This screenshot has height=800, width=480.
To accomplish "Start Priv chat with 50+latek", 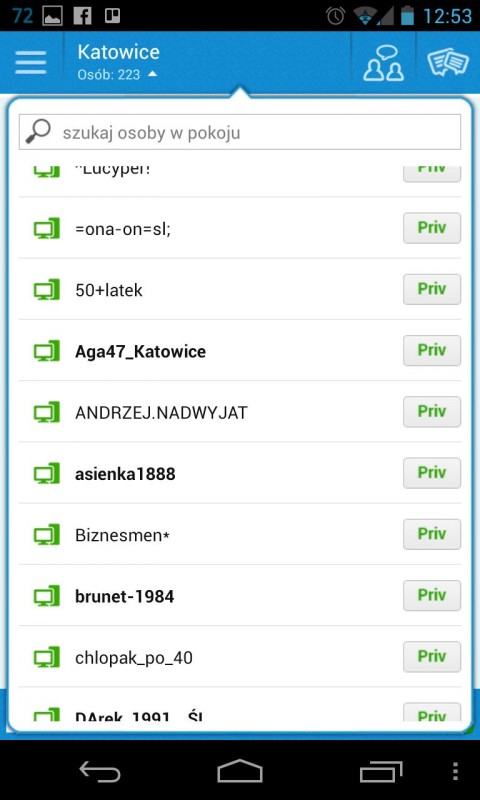I will (x=432, y=289).
